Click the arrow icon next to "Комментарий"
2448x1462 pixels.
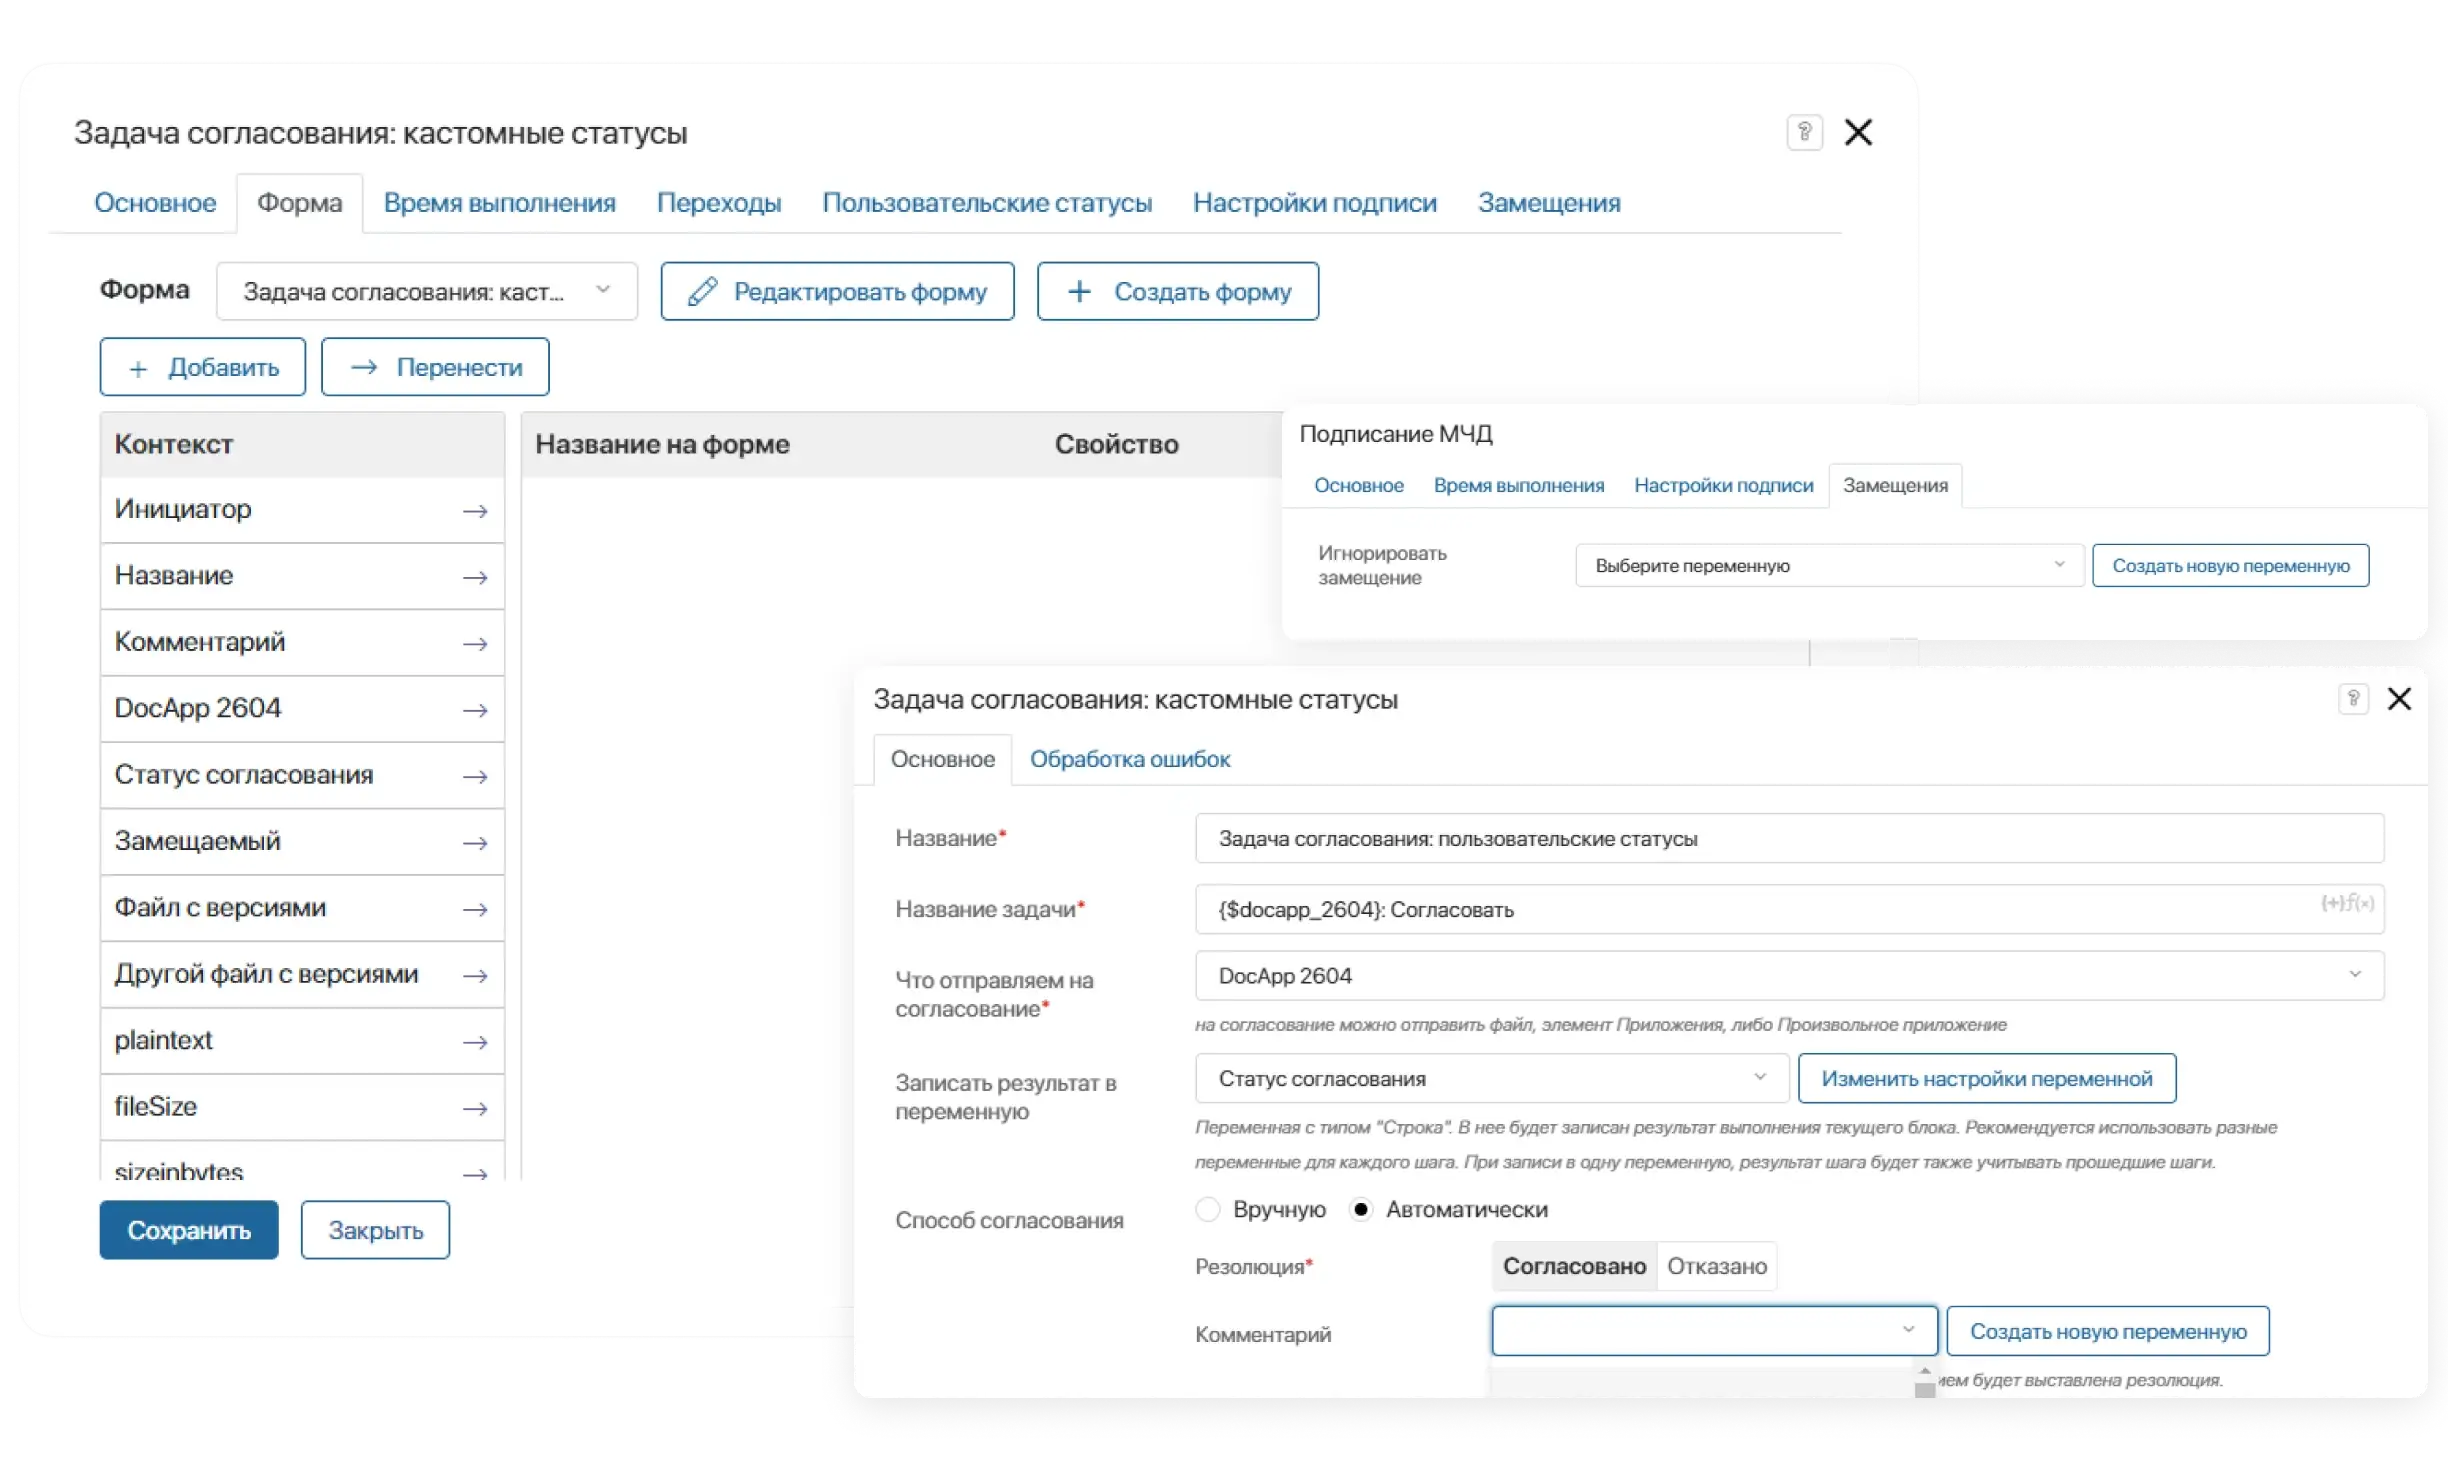point(477,644)
